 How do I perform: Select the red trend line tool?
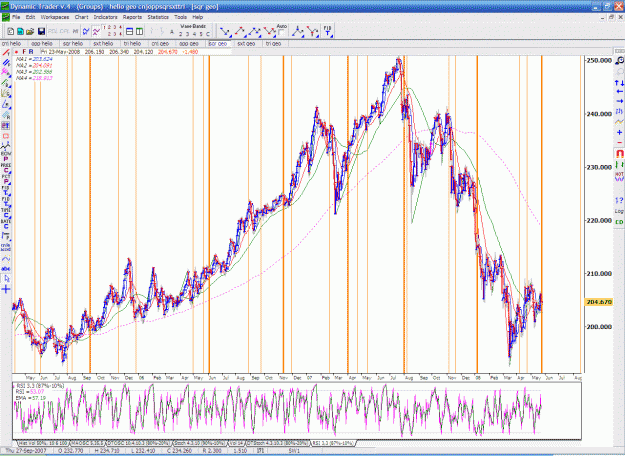pos(6,53)
